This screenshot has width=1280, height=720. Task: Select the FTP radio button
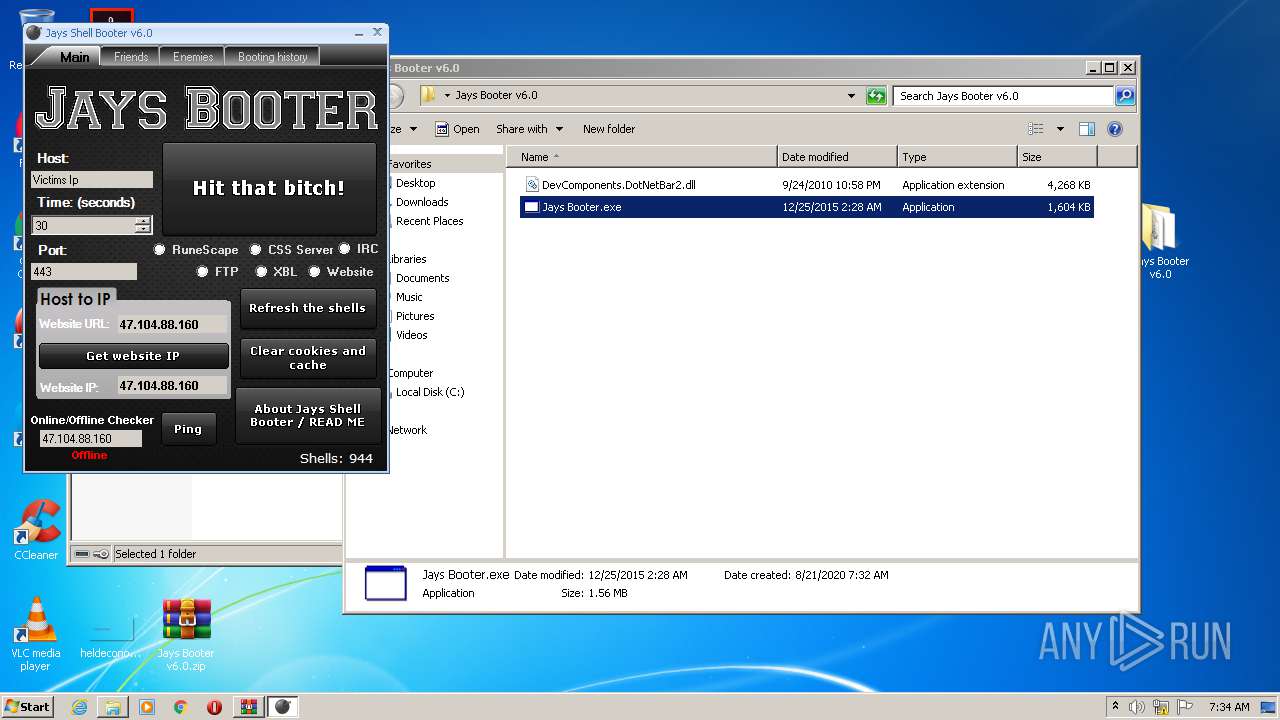[202, 271]
